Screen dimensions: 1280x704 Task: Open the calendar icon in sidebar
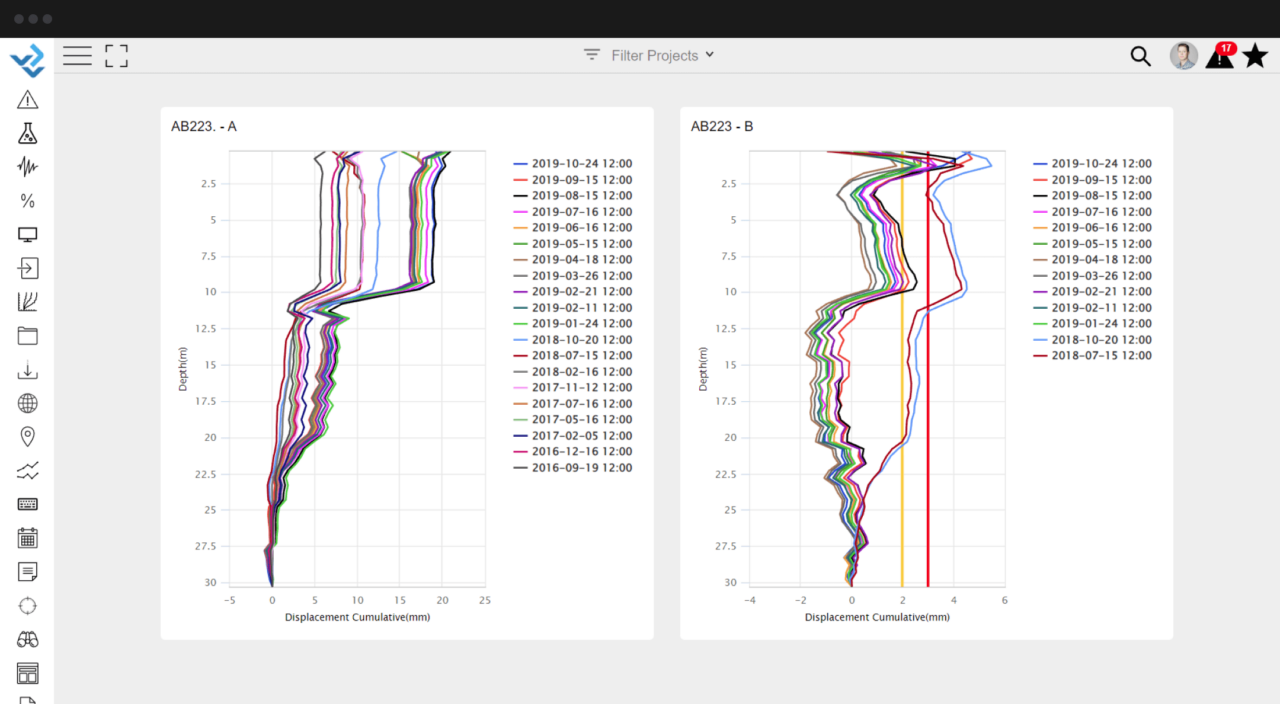pyautogui.click(x=28, y=538)
